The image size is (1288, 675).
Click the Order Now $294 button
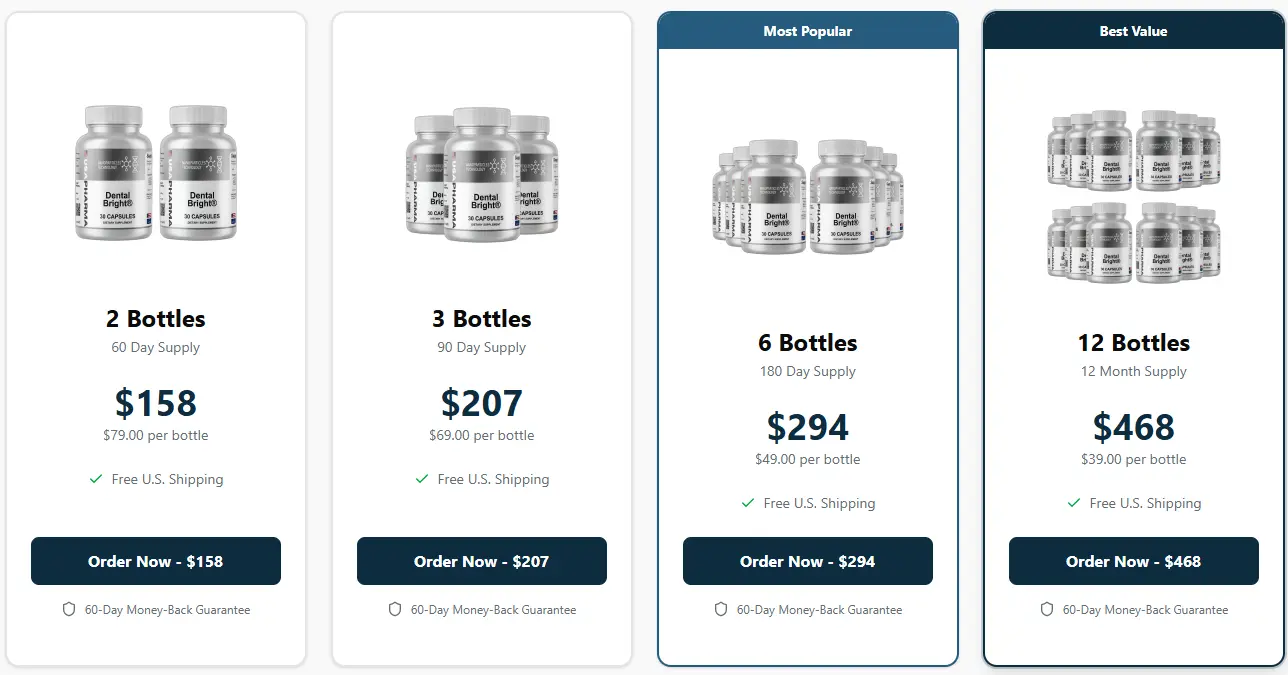807,561
